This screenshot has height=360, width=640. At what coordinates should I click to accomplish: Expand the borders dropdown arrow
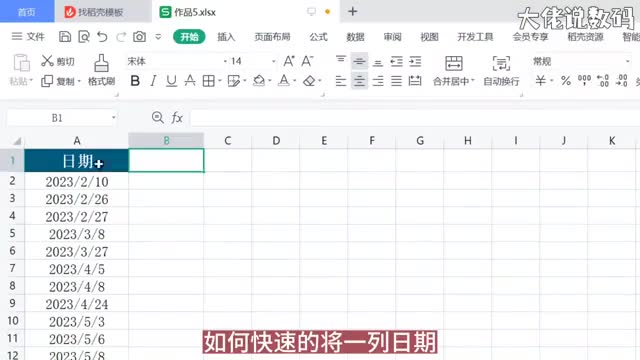click(x=220, y=81)
